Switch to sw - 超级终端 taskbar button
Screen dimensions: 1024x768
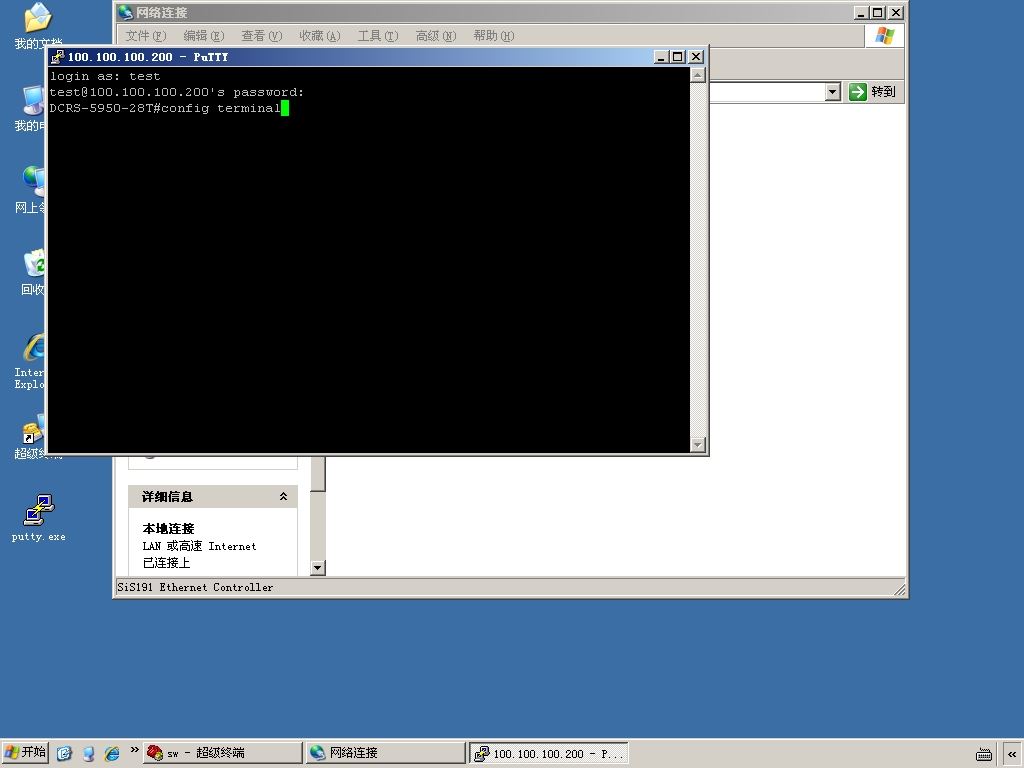pos(222,753)
